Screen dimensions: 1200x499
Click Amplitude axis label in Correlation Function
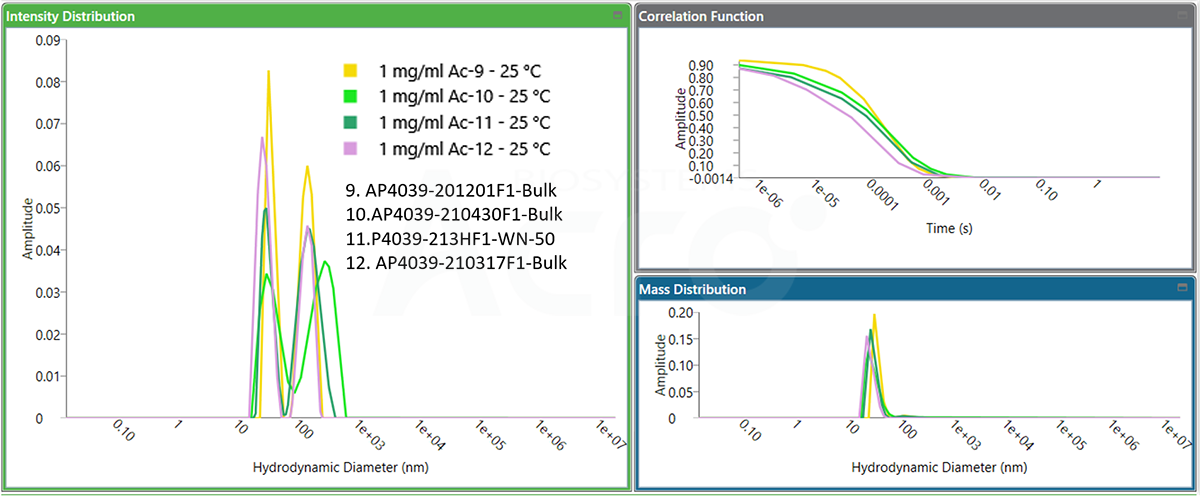(x=681, y=120)
